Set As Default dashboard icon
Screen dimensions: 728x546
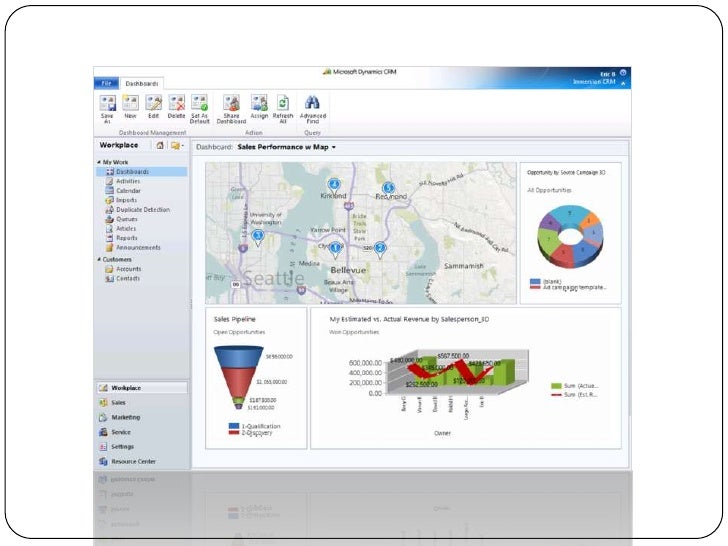click(200, 109)
